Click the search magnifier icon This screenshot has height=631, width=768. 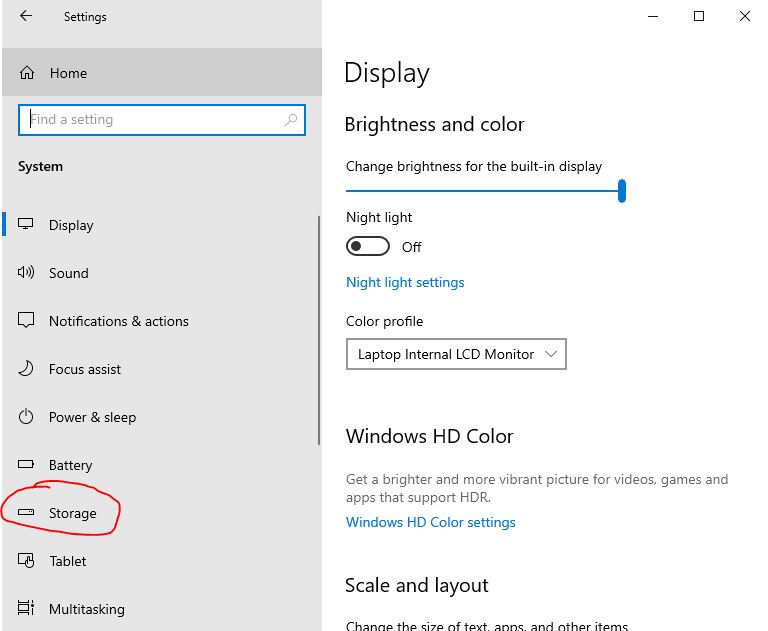coord(291,120)
